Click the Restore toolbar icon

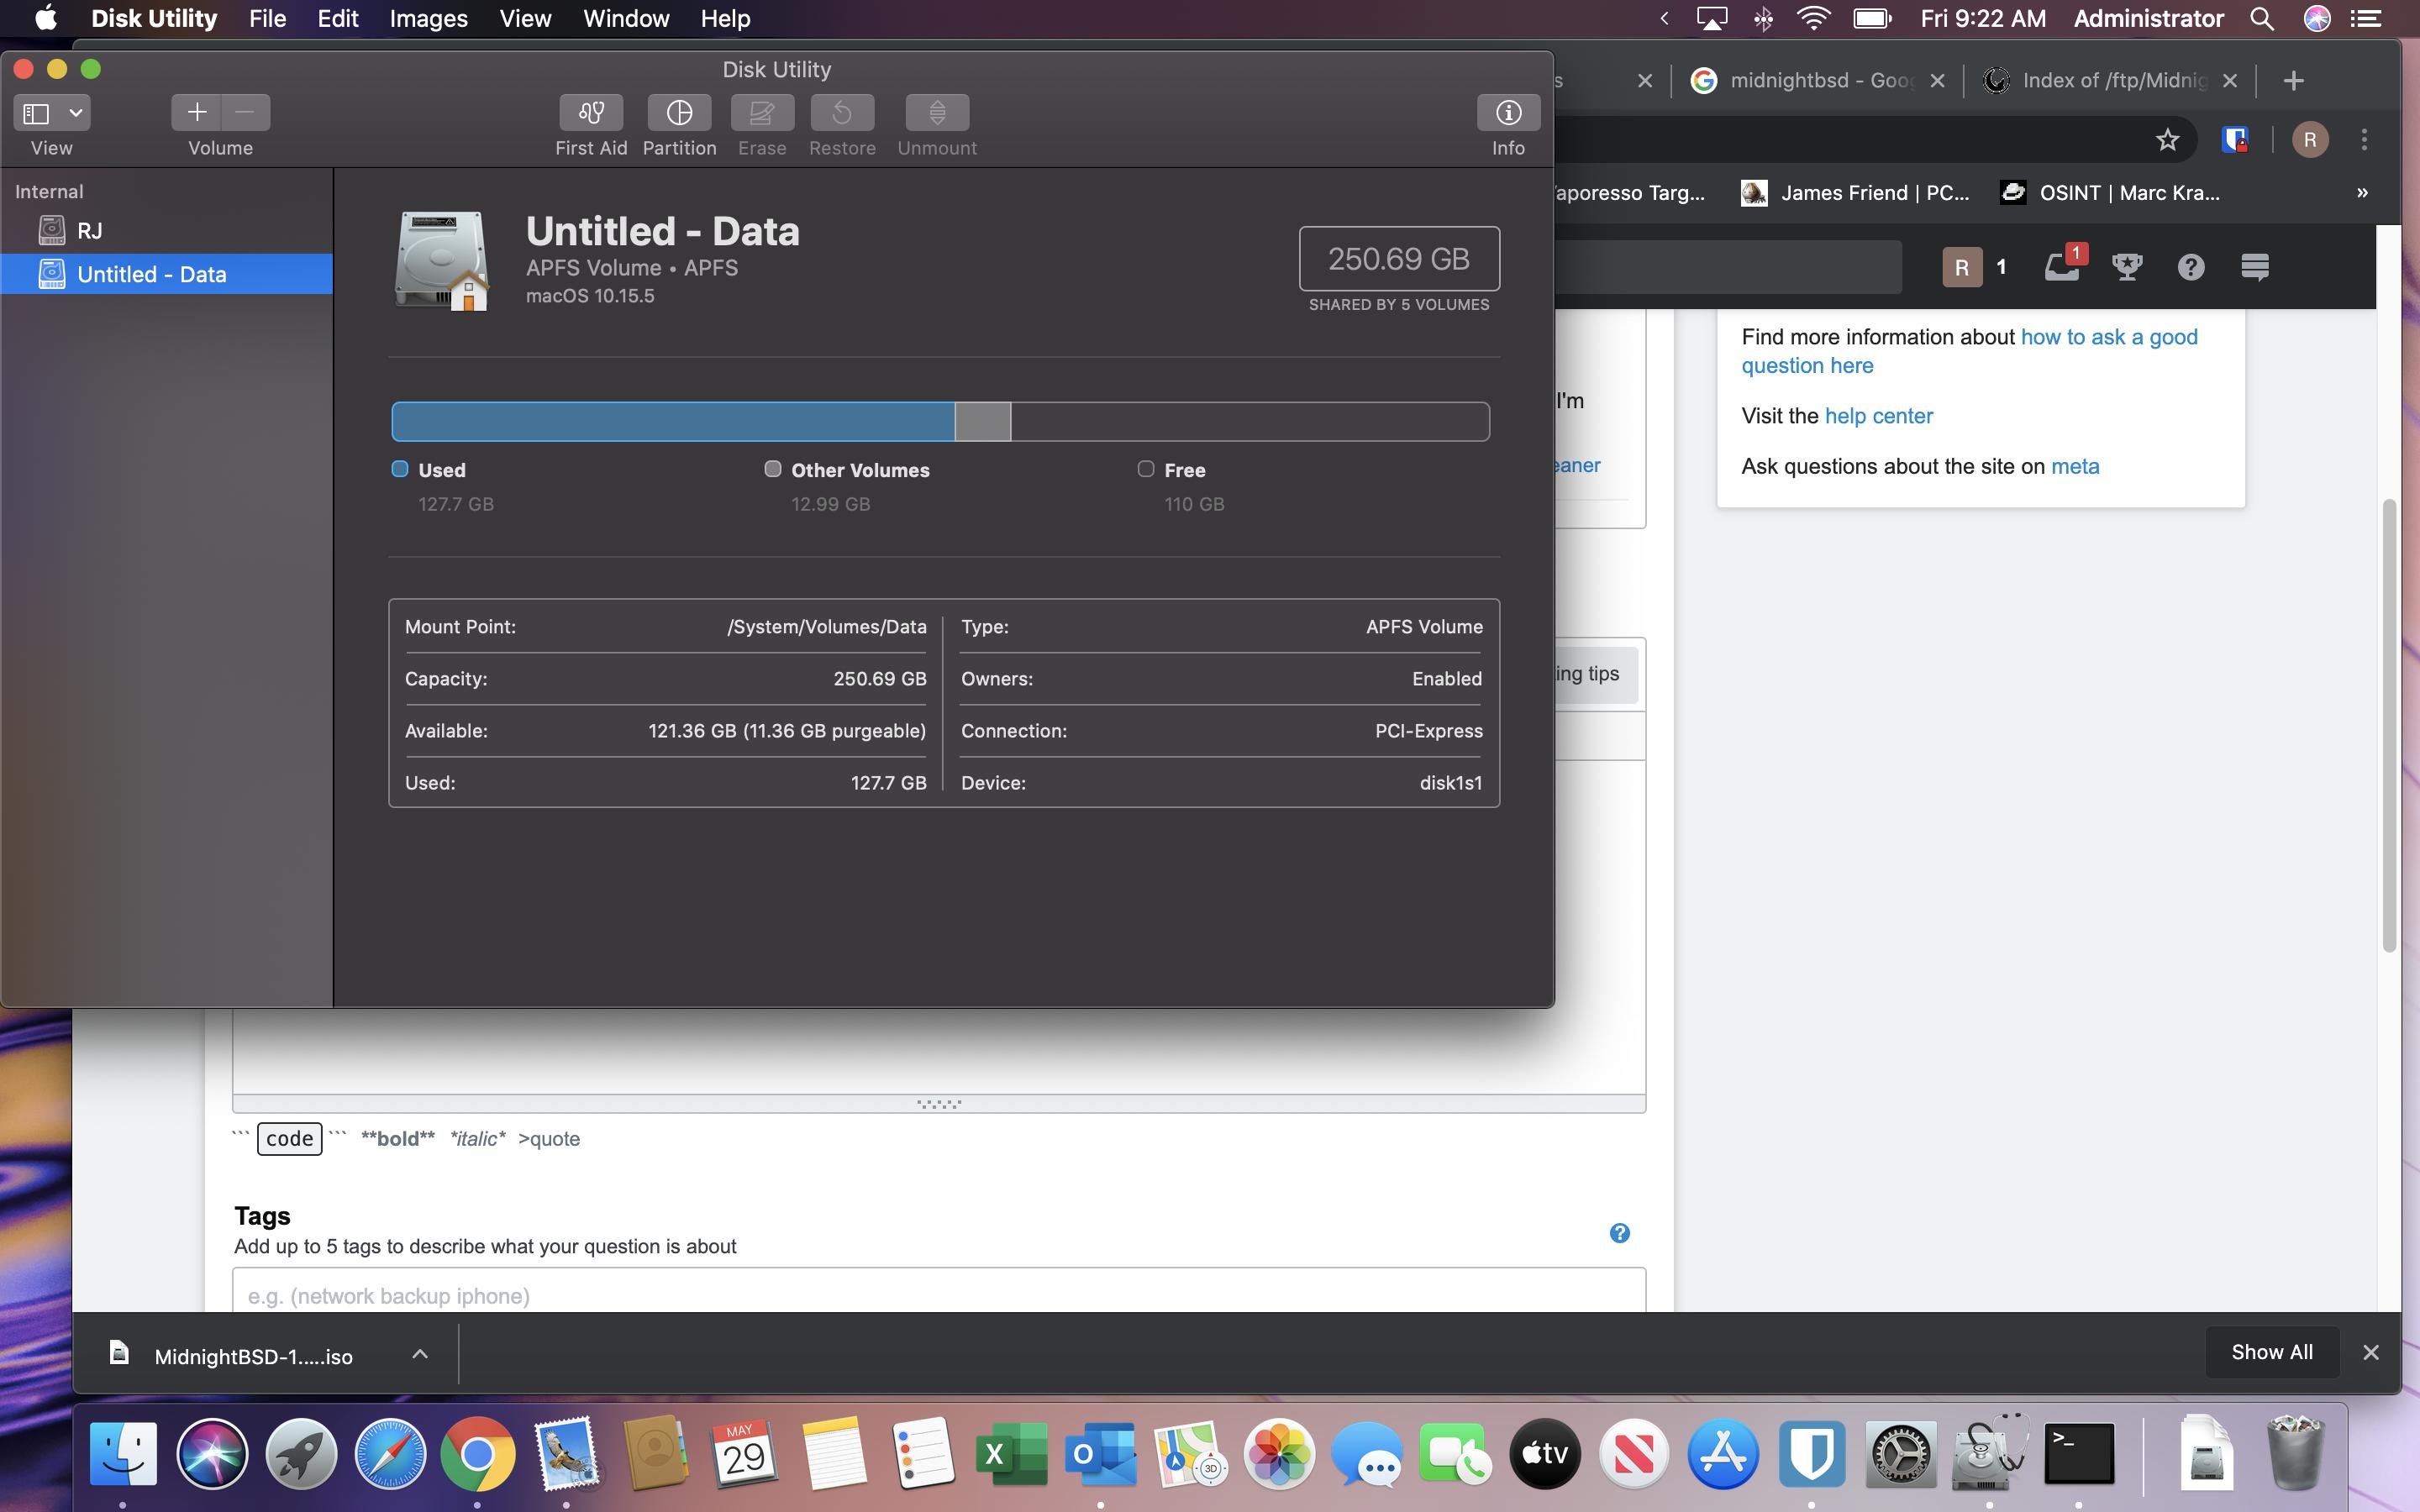(842, 113)
